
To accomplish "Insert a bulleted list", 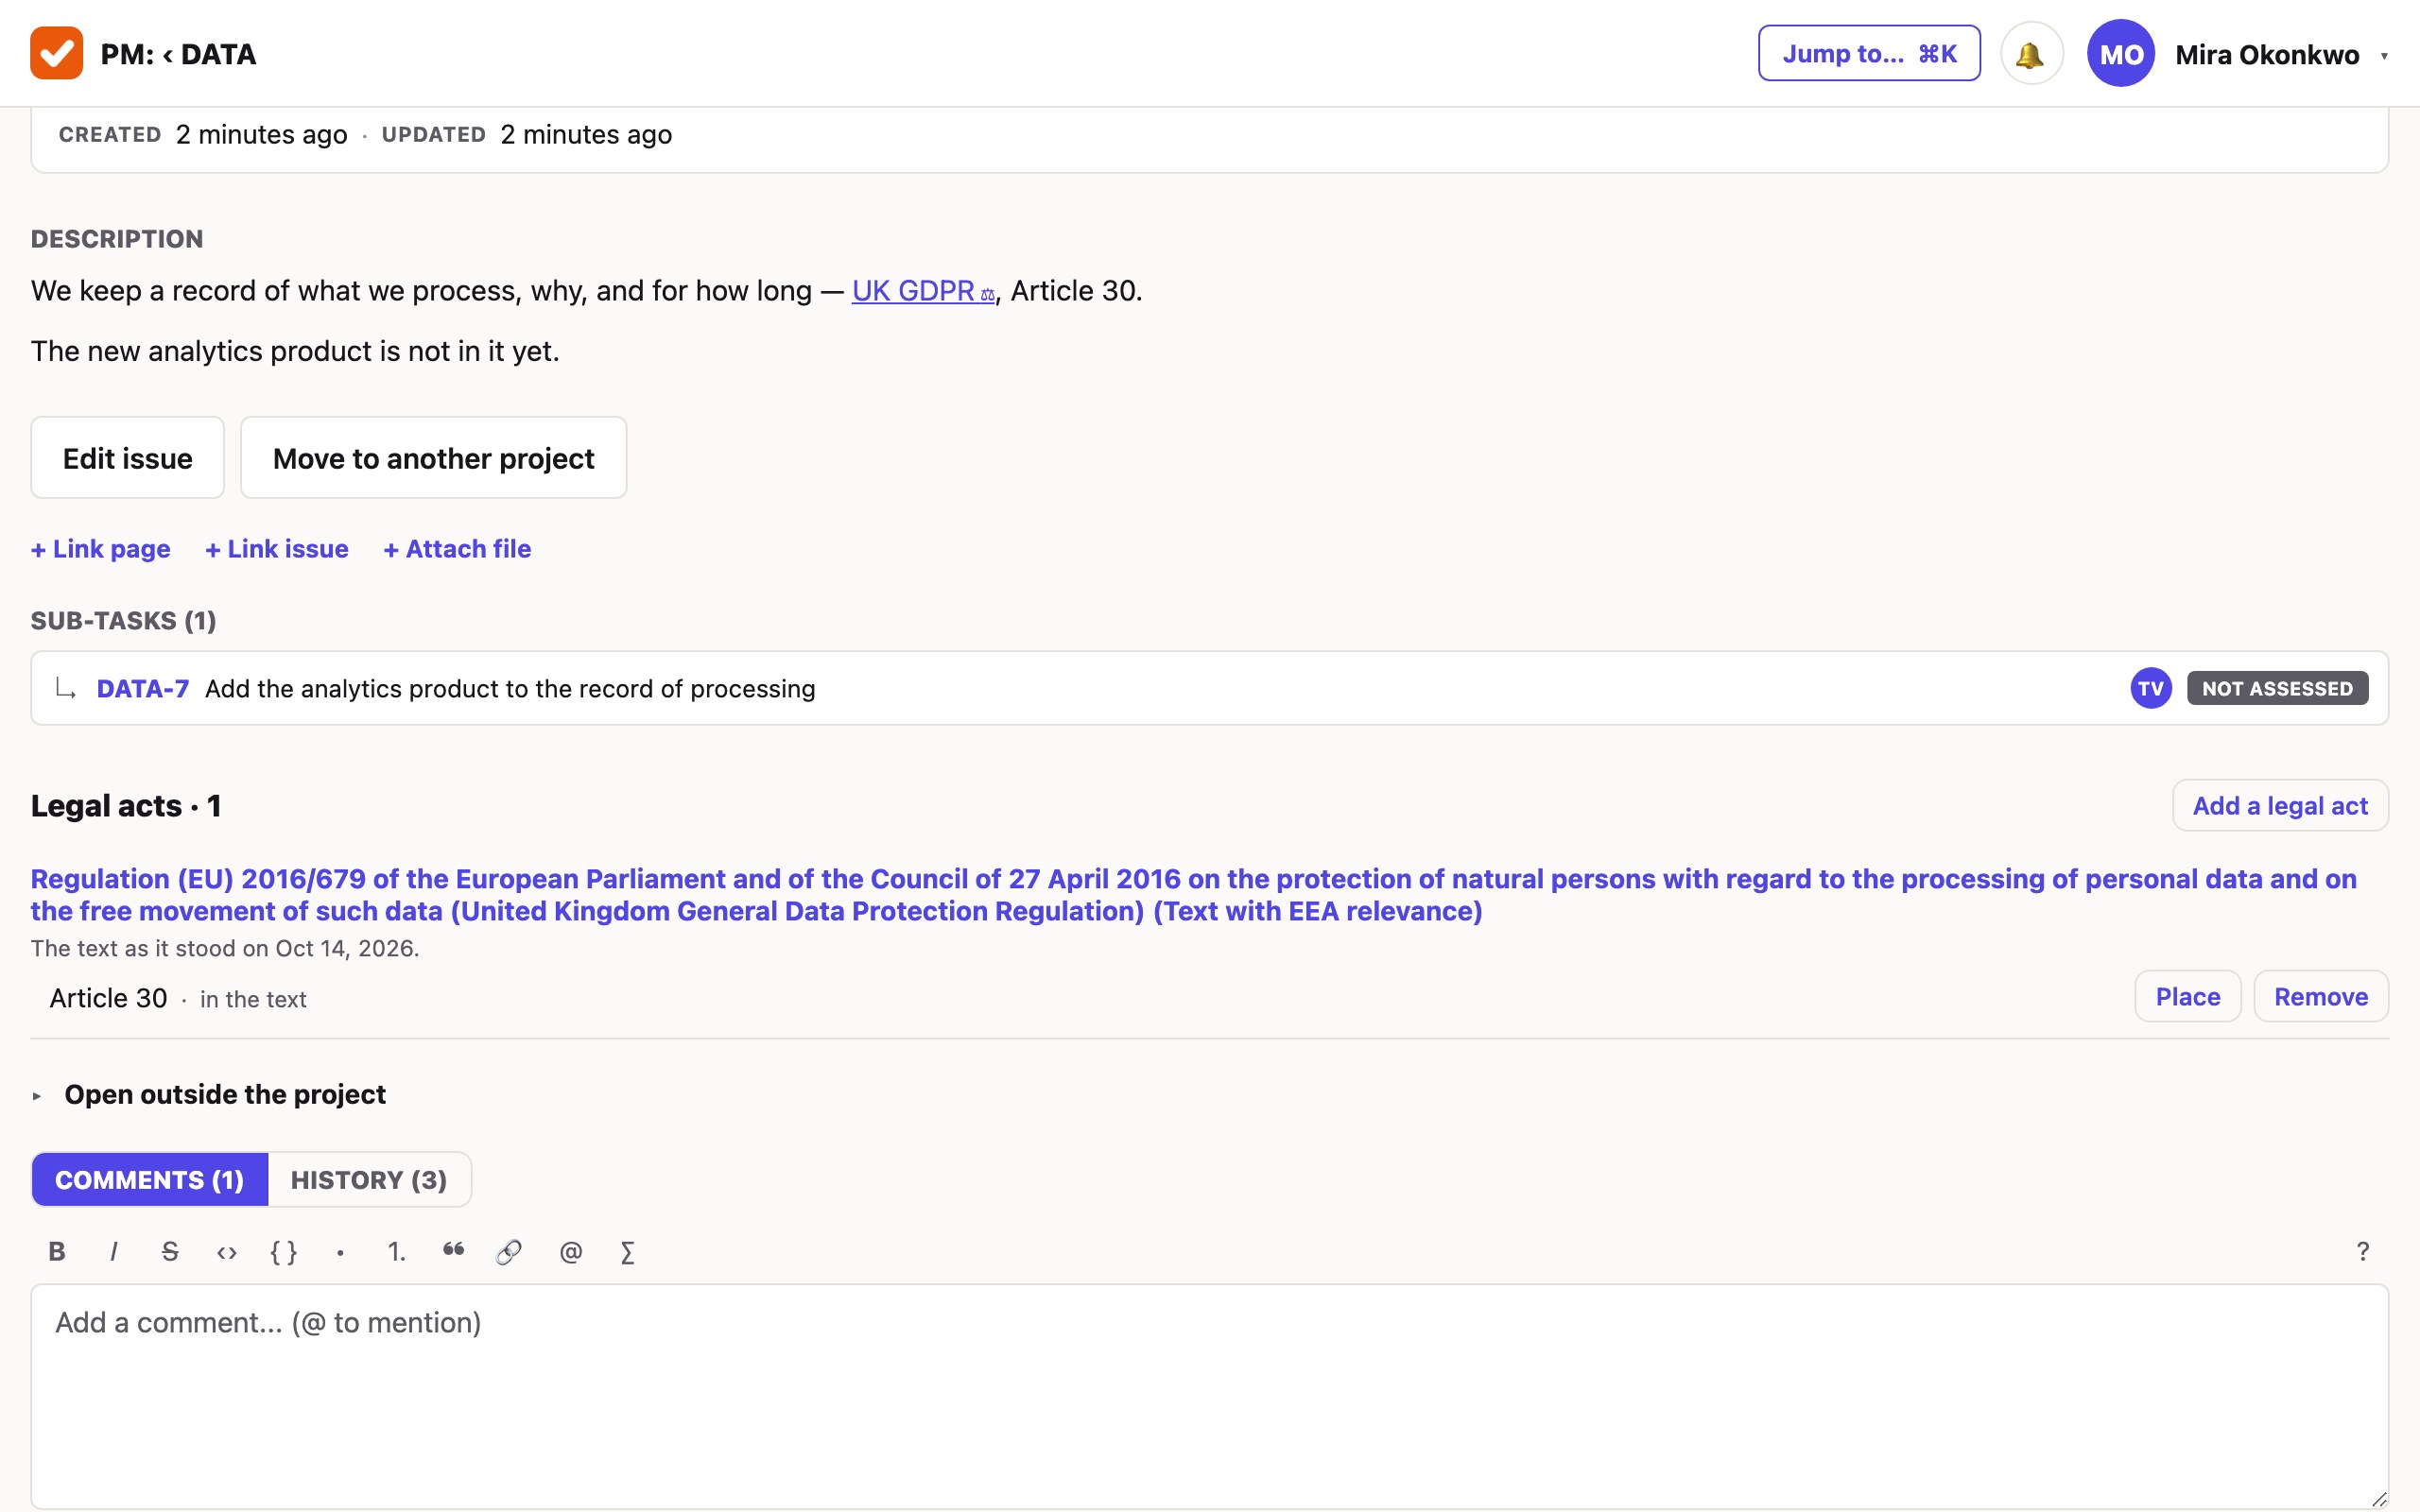I will (x=340, y=1251).
